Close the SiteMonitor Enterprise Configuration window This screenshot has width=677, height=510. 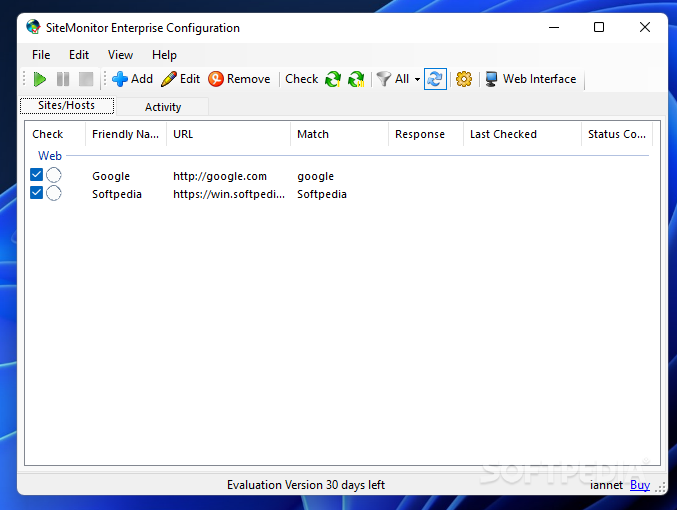point(645,27)
